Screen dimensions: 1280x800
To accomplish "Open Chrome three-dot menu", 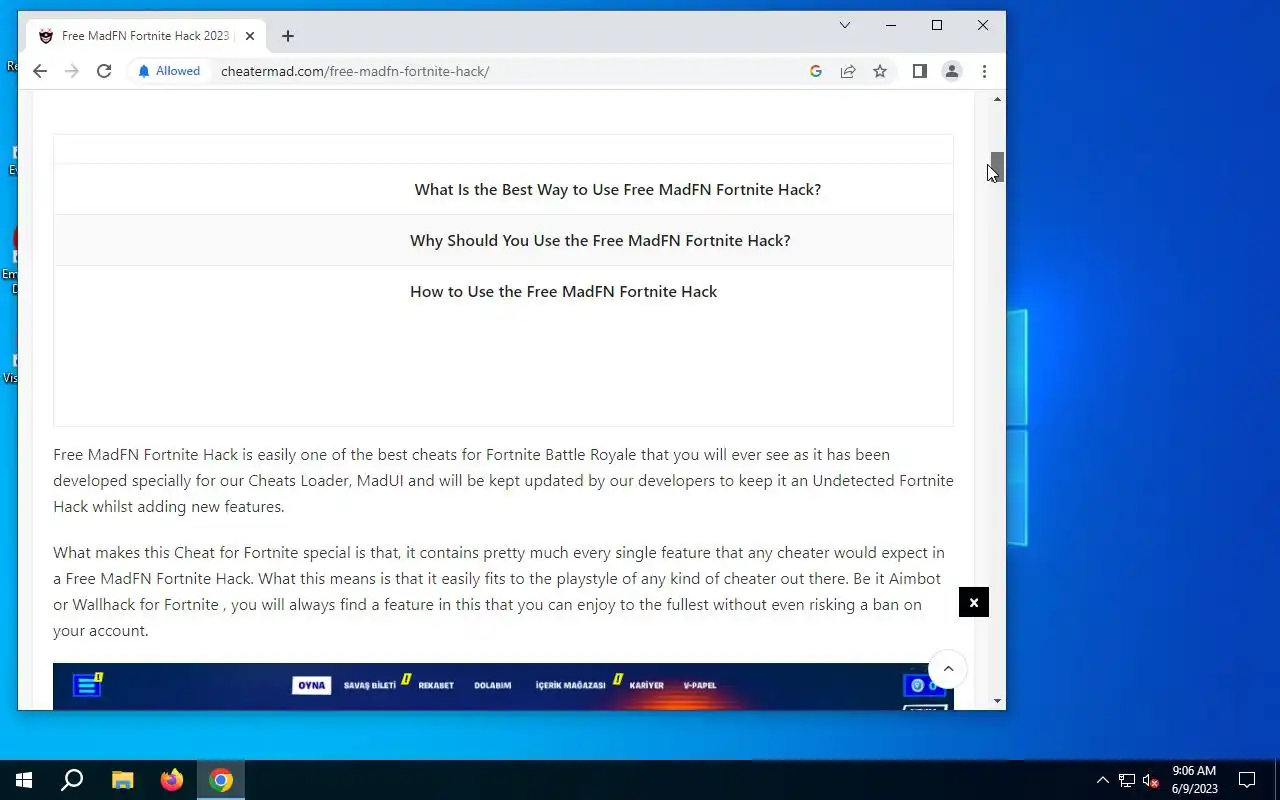I will (984, 71).
